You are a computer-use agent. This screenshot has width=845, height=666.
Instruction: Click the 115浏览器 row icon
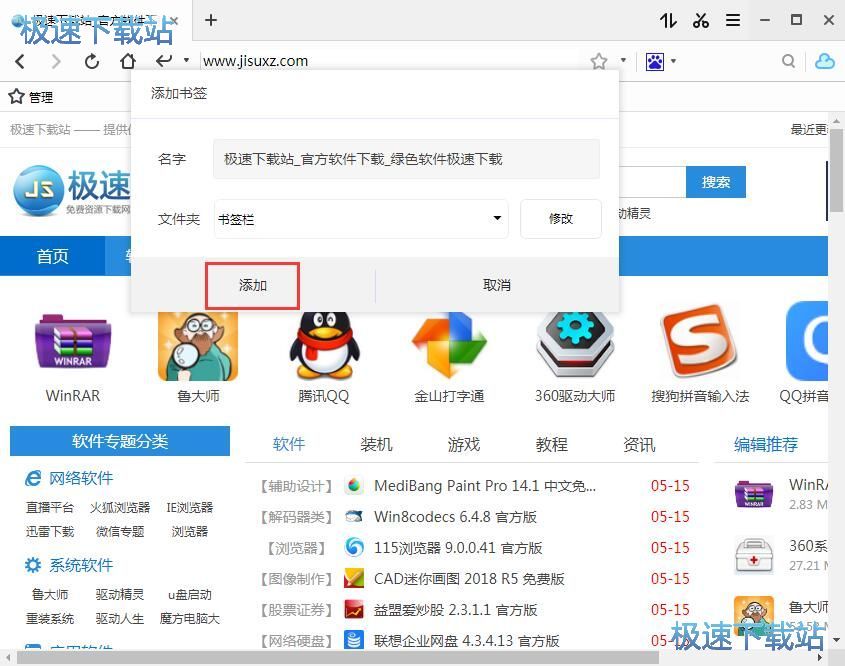tap(354, 548)
